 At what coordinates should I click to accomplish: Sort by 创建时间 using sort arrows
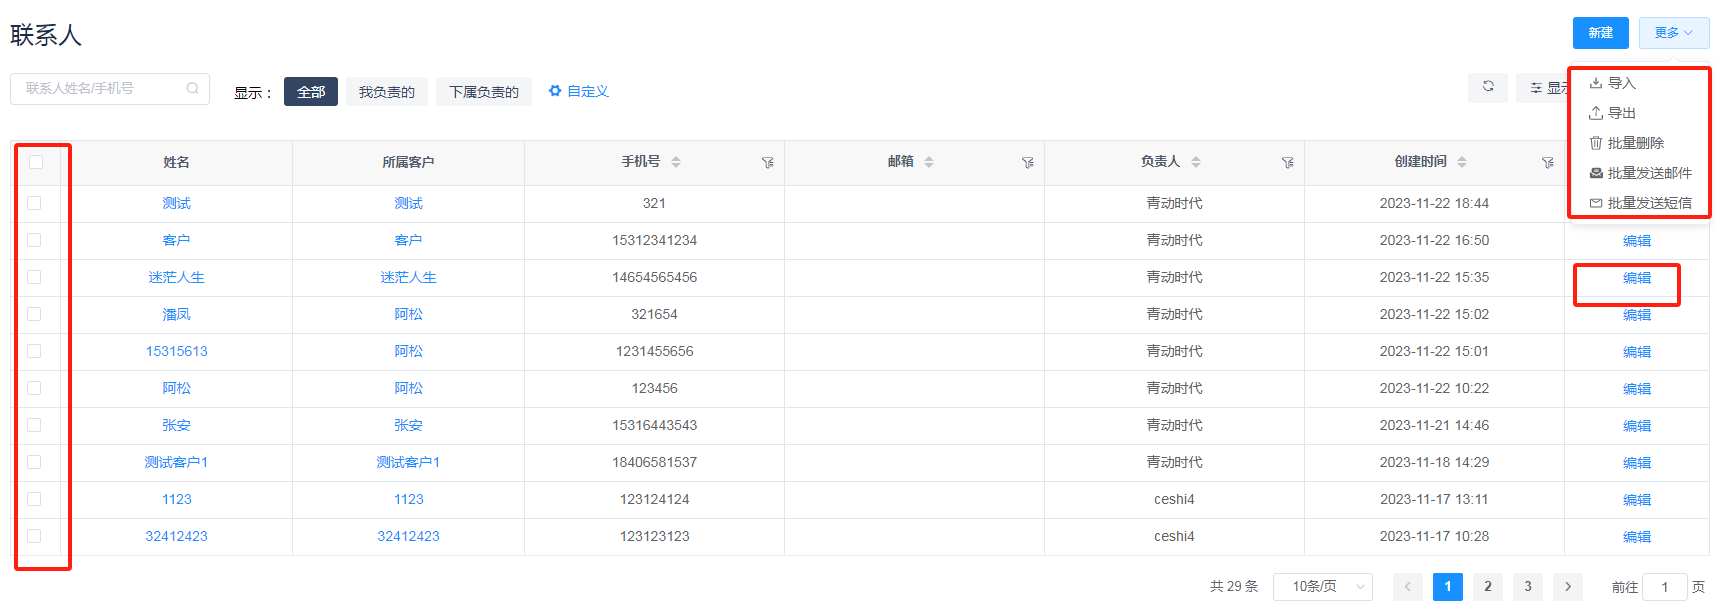1462,162
